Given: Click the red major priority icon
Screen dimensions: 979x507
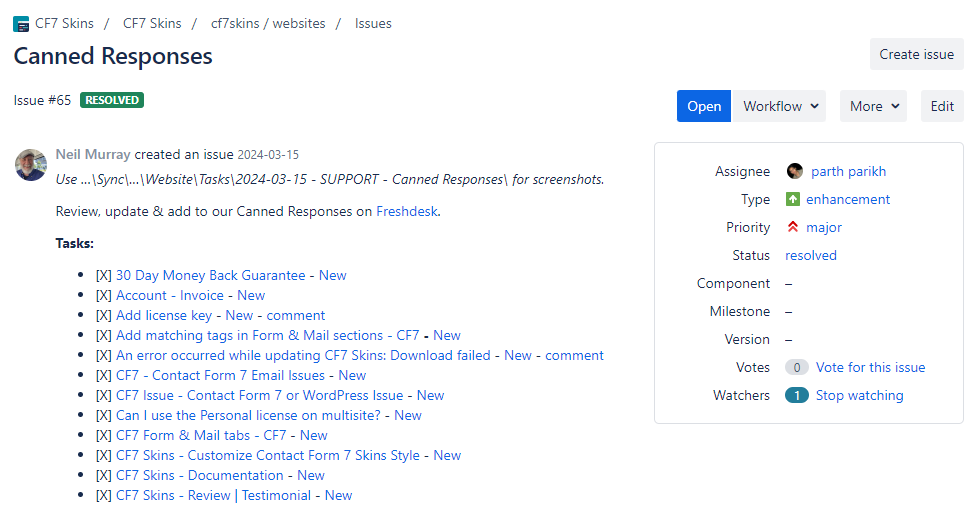Looking at the screenshot, I should [x=793, y=227].
